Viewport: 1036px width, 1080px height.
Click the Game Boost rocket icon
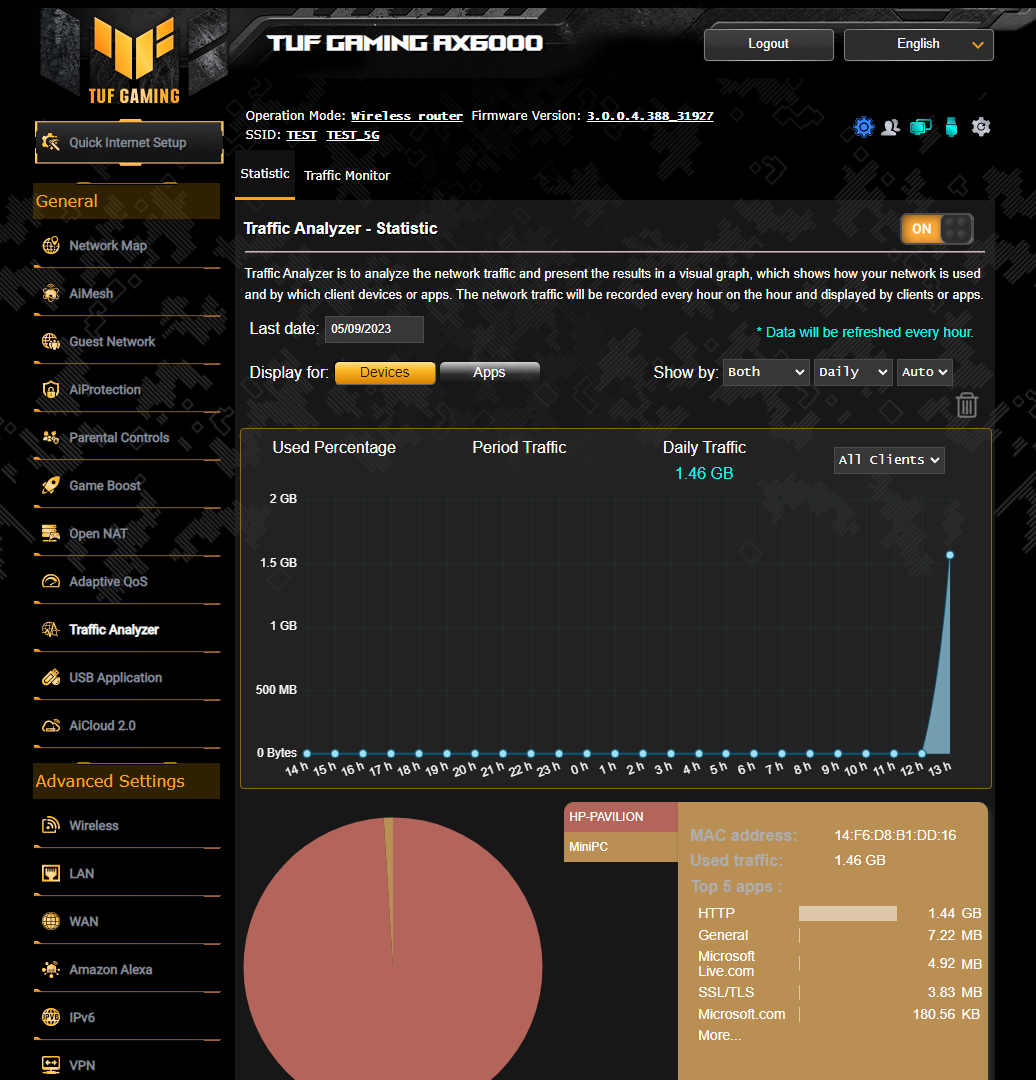point(51,486)
